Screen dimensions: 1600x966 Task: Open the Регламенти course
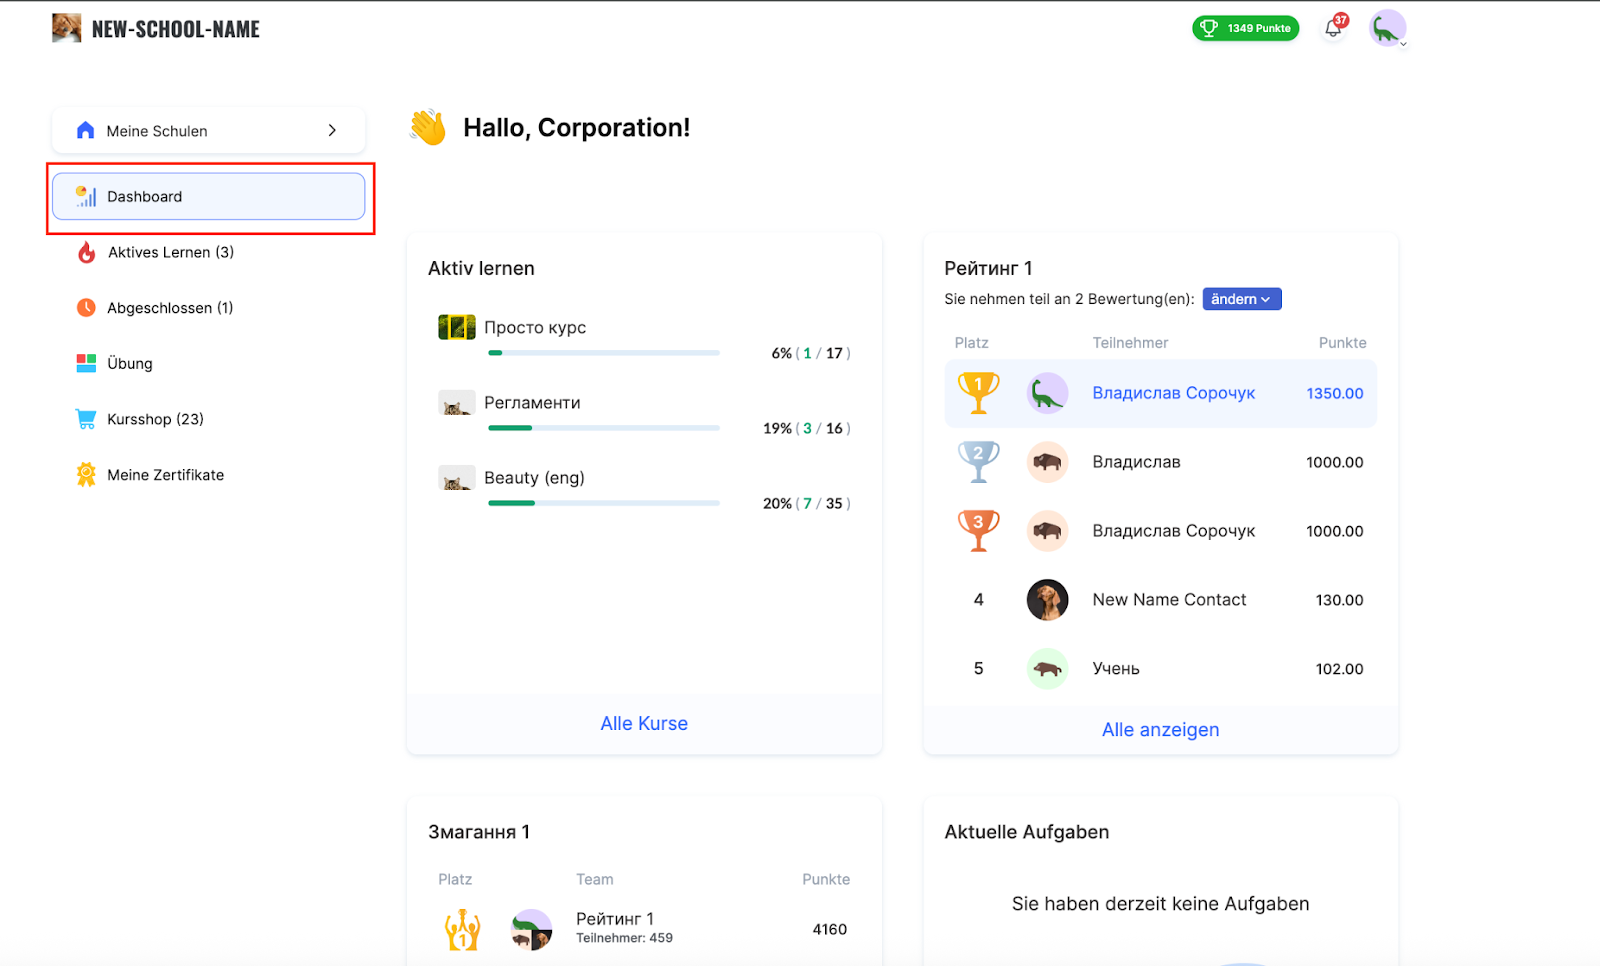tap(532, 403)
